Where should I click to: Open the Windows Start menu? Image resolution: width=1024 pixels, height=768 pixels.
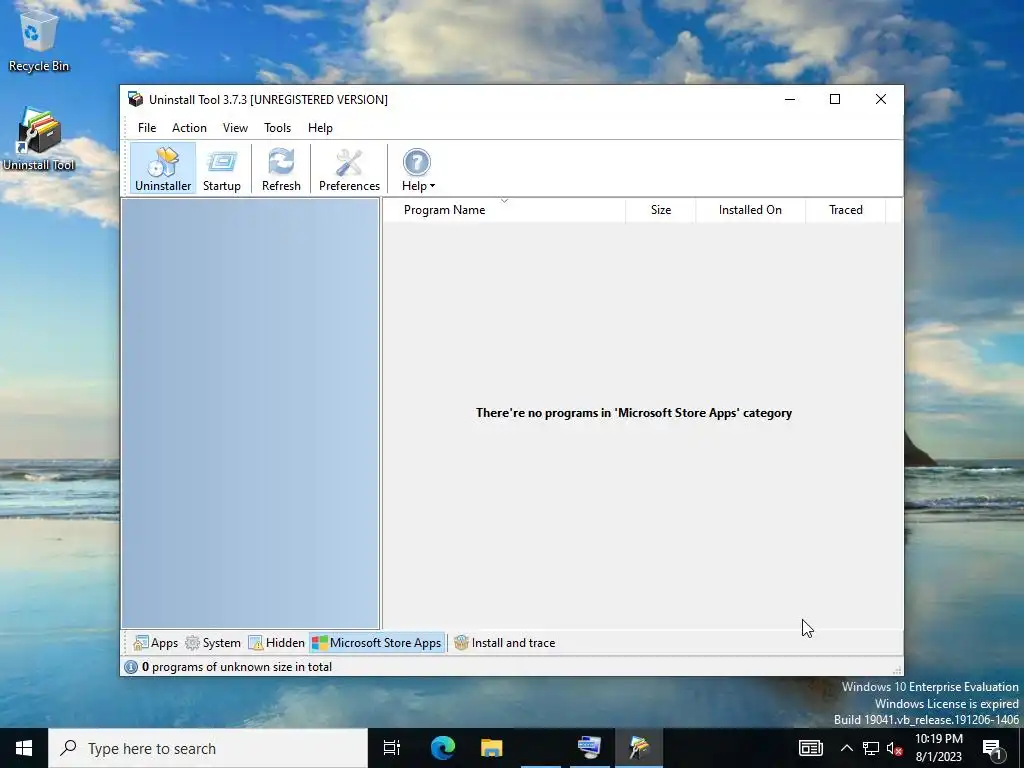point(24,748)
